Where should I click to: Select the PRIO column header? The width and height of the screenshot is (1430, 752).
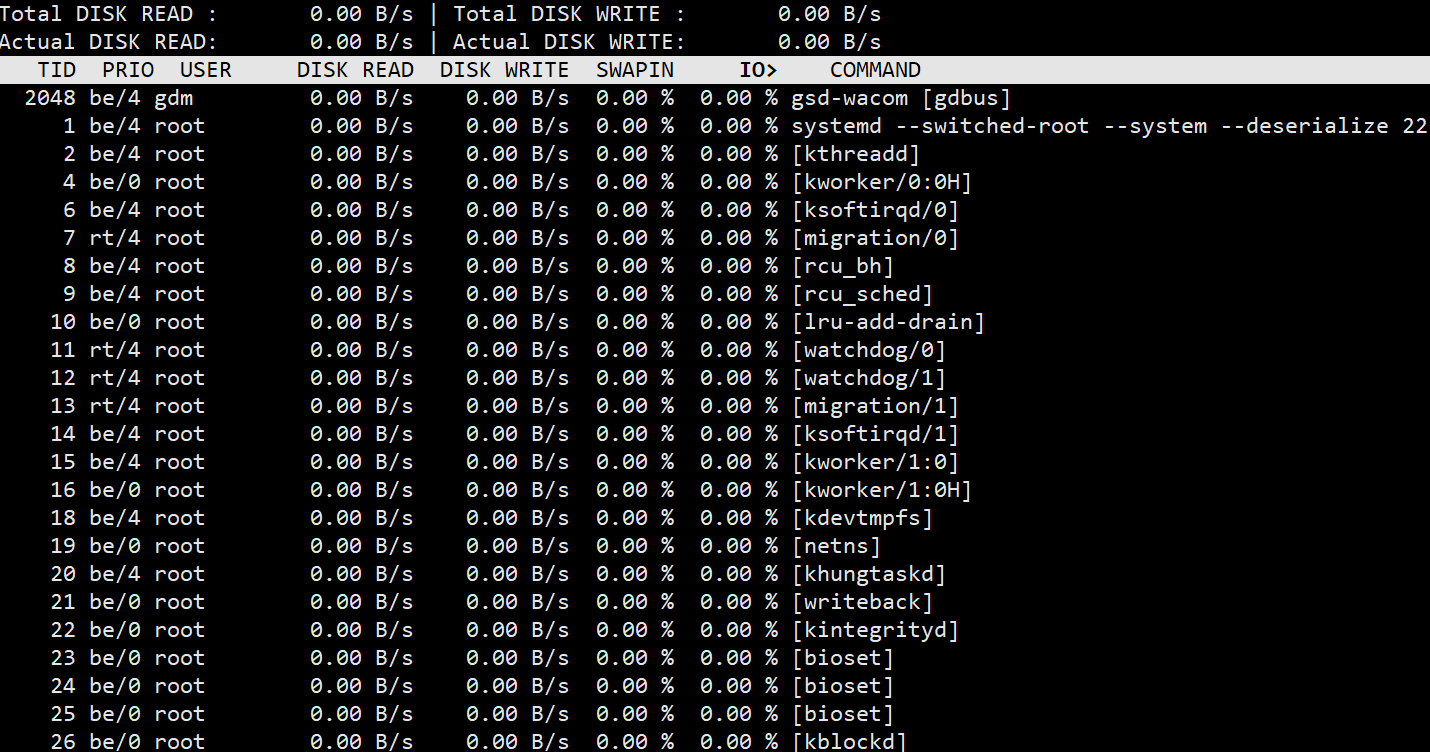(128, 70)
